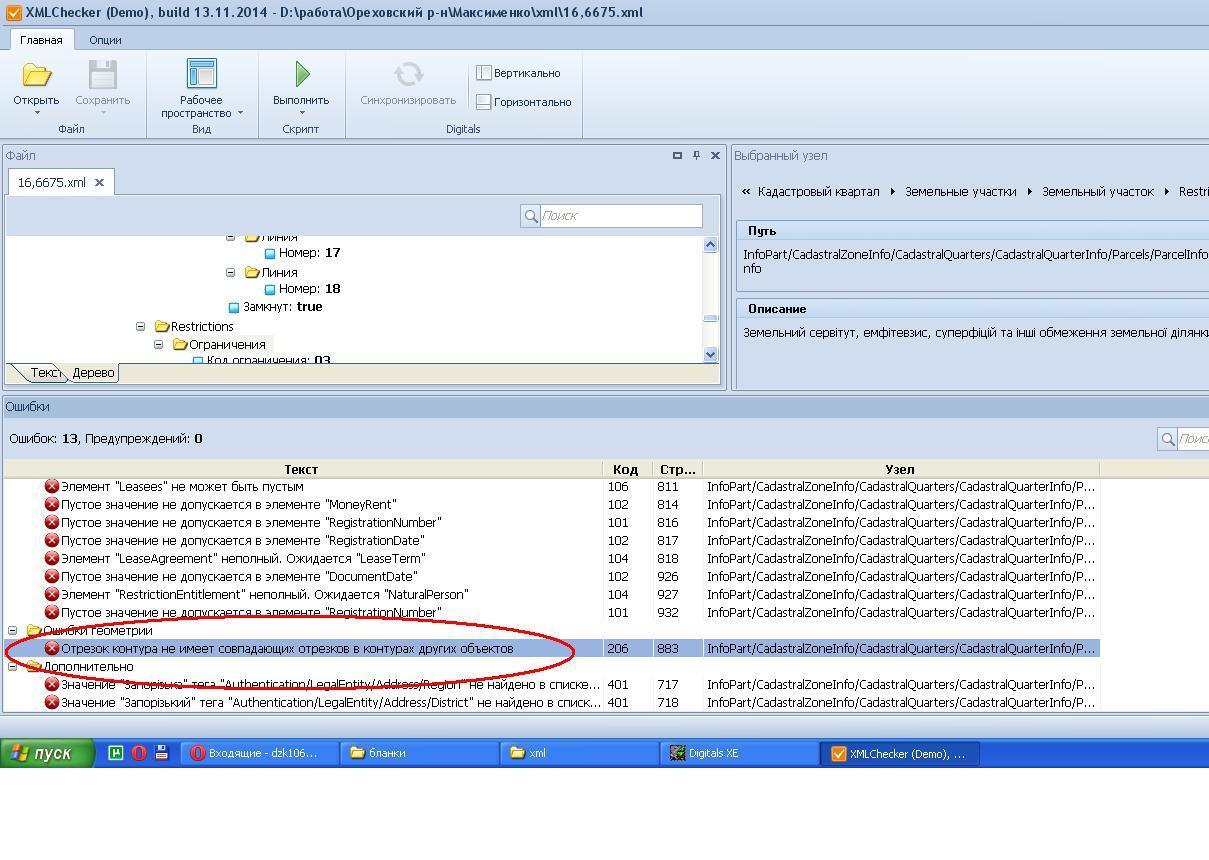Open the бланки folder taskbar button
The image size is (1209, 860).
coord(419,753)
